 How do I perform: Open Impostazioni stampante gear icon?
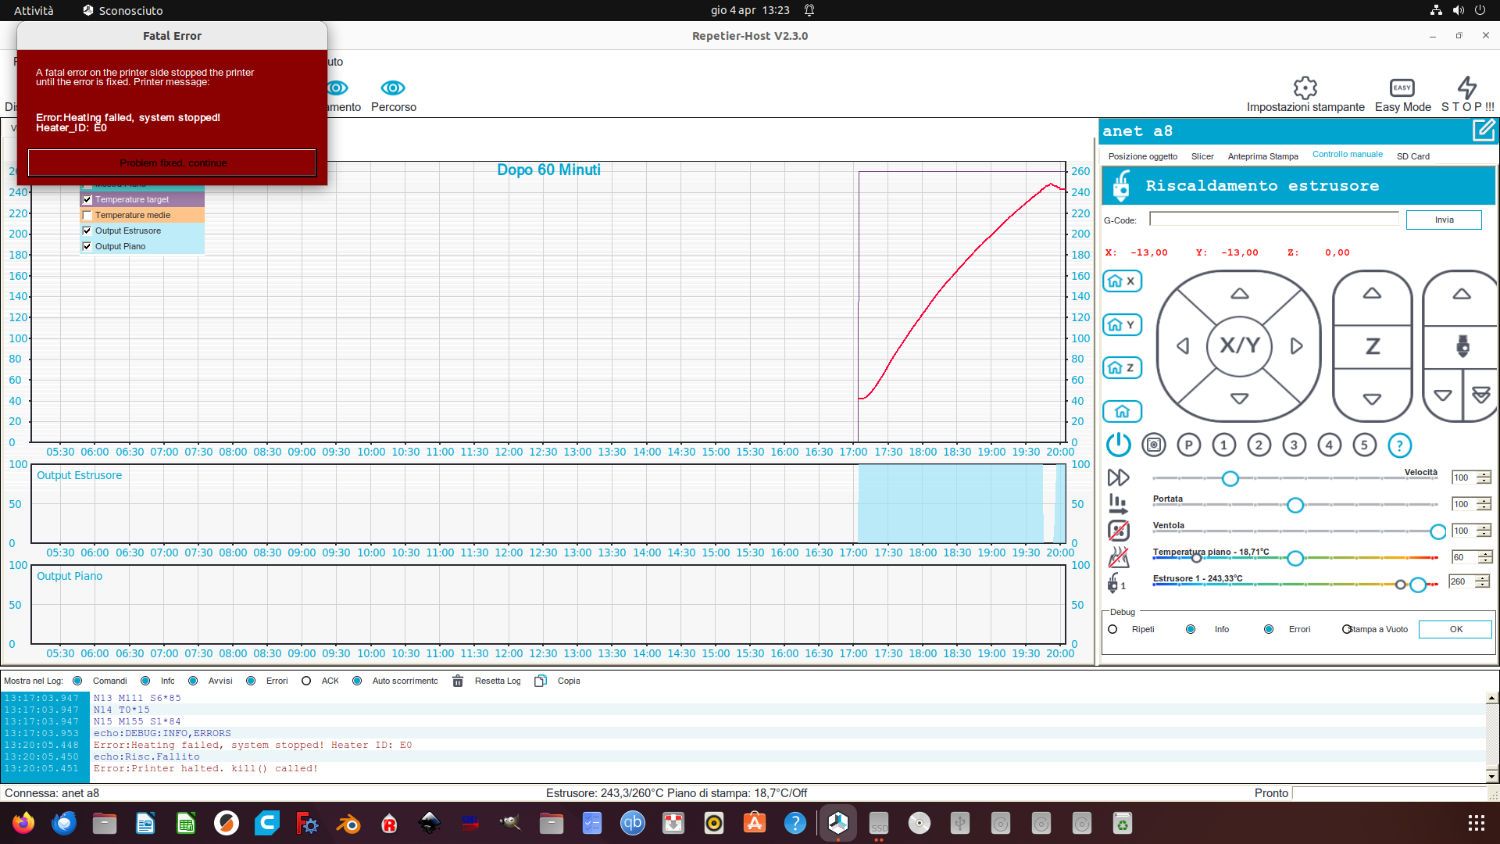pos(1305,88)
